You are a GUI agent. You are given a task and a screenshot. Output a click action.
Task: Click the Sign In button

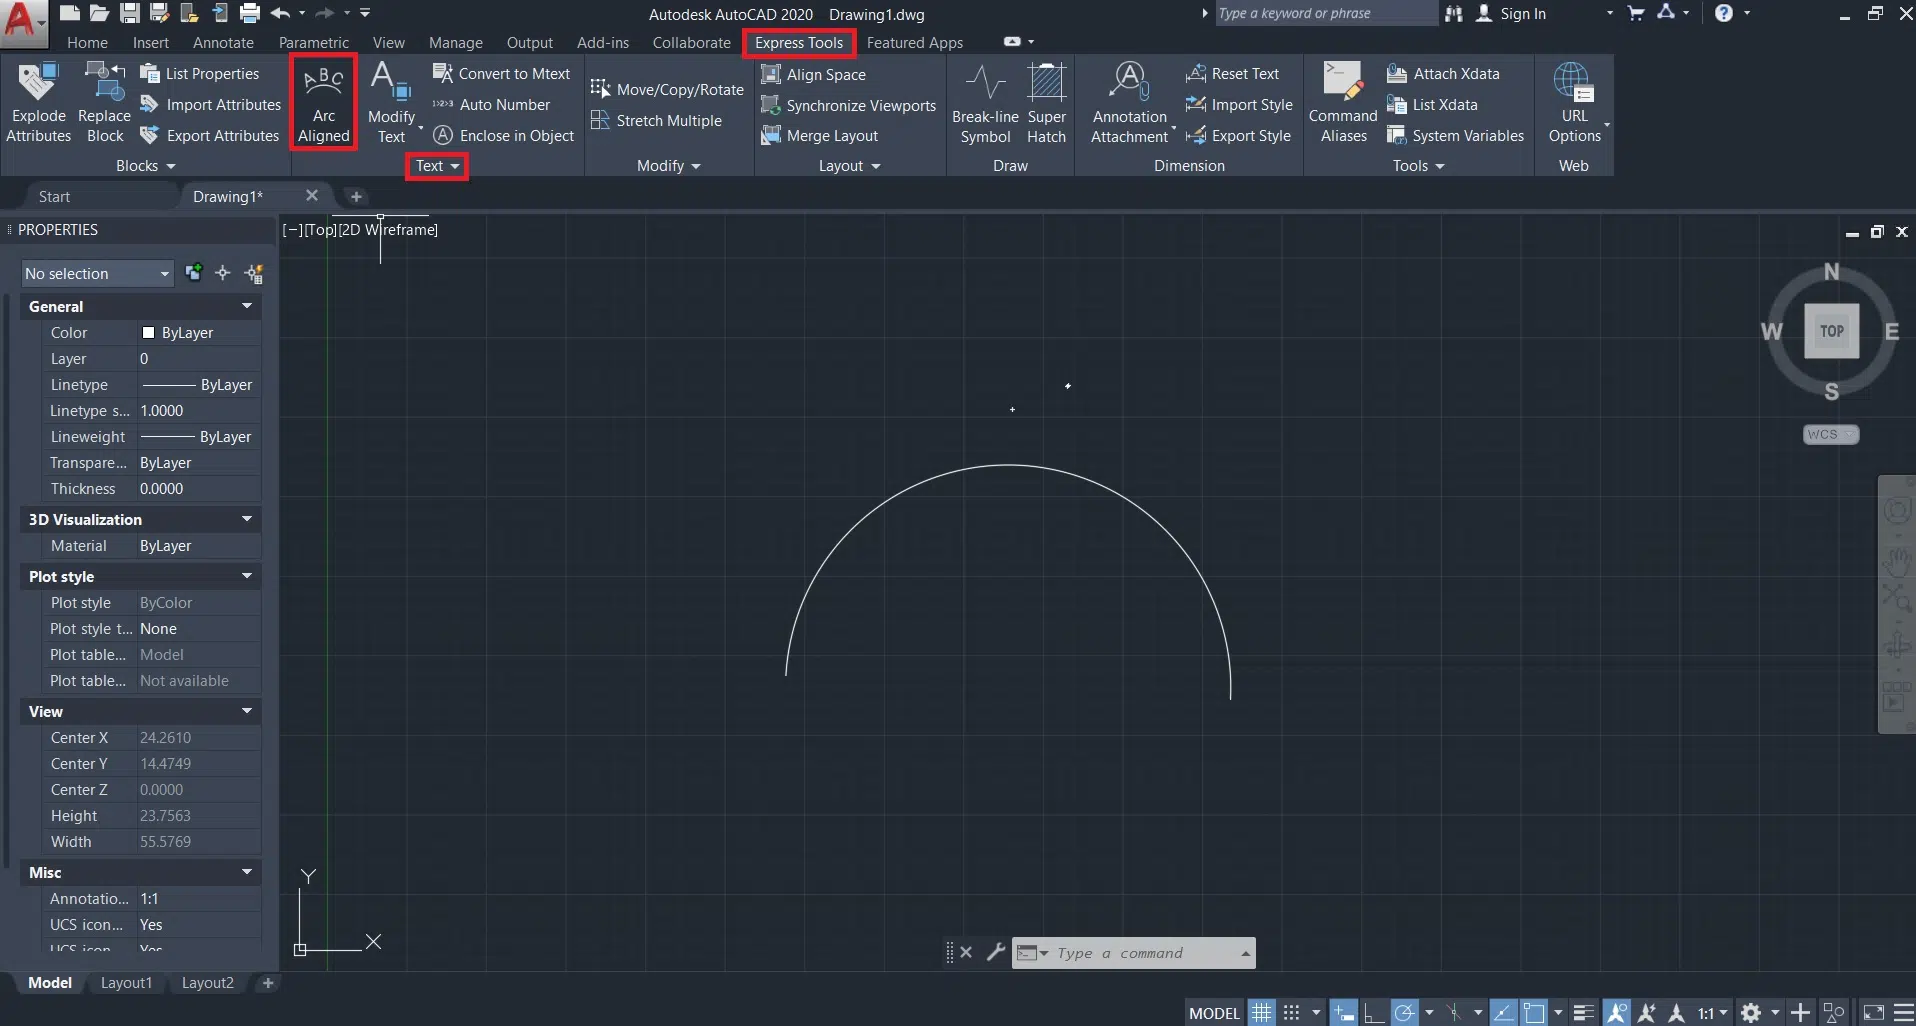tap(1522, 14)
